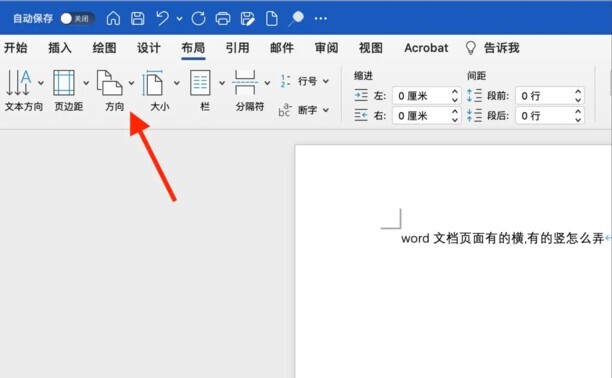This screenshot has height=378, width=612.
Task: Expand the 大小 dropdown arrow
Action: (177, 83)
